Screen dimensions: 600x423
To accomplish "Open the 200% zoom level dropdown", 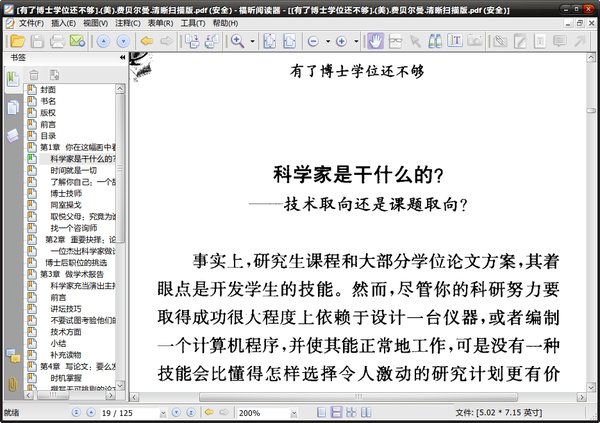I will click(294, 413).
